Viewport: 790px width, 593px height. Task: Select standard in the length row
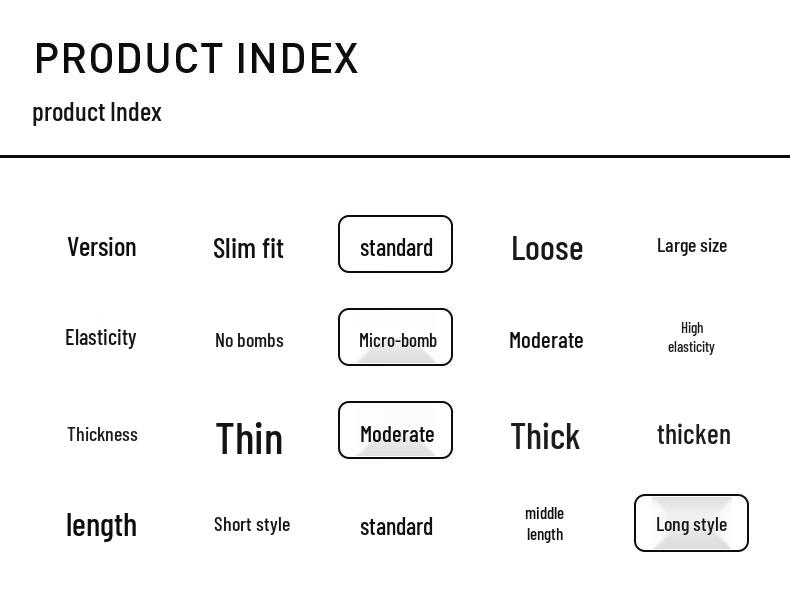coord(396,526)
